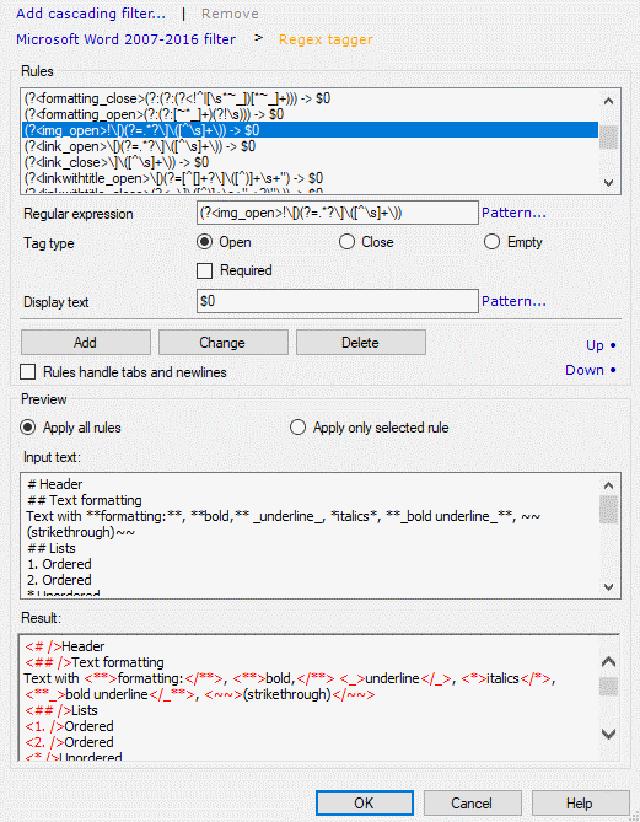Select the Close tag type

point(347,242)
